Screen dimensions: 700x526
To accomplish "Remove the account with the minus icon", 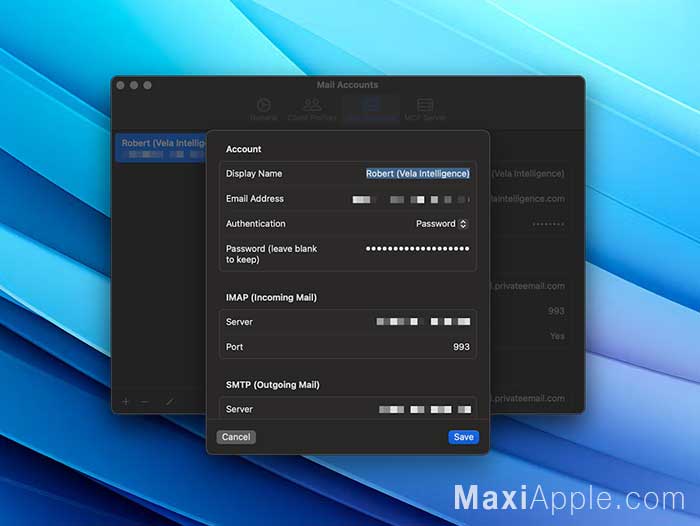I will pyautogui.click(x=144, y=402).
